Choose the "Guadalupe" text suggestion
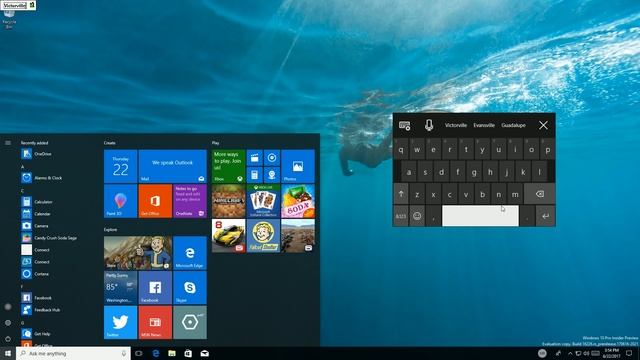Screen dimensions: 640x360 pyautogui.click(x=513, y=125)
